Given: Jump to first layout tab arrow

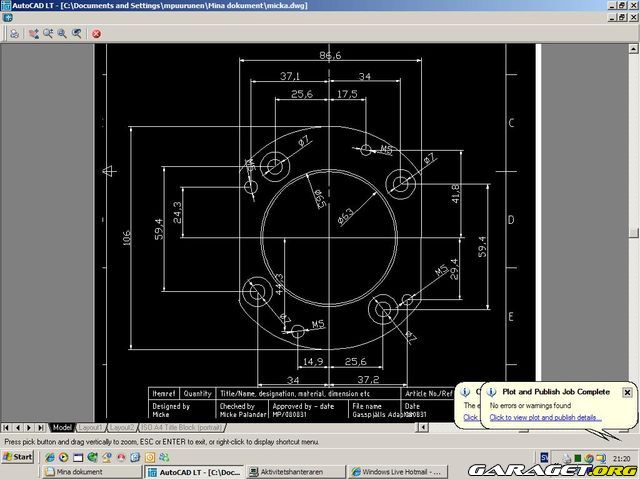Looking at the screenshot, I should pyautogui.click(x=5, y=427).
